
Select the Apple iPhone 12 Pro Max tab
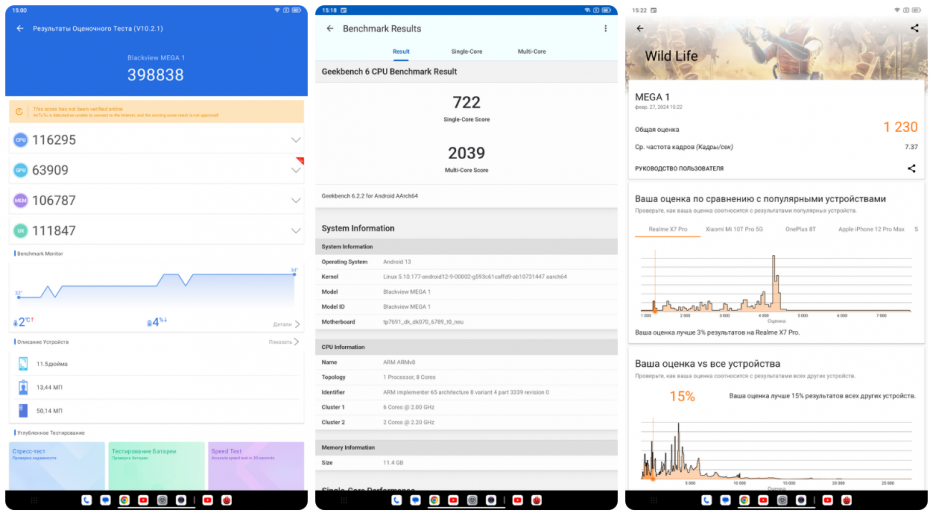[x=871, y=229]
